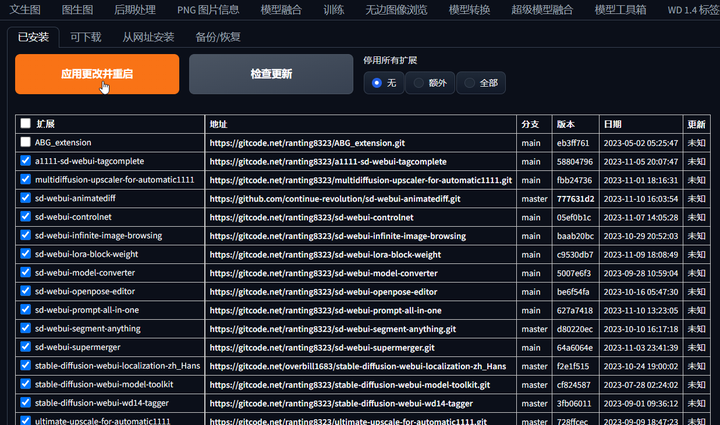Select 额外 radio option

click(x=430, y=83)
